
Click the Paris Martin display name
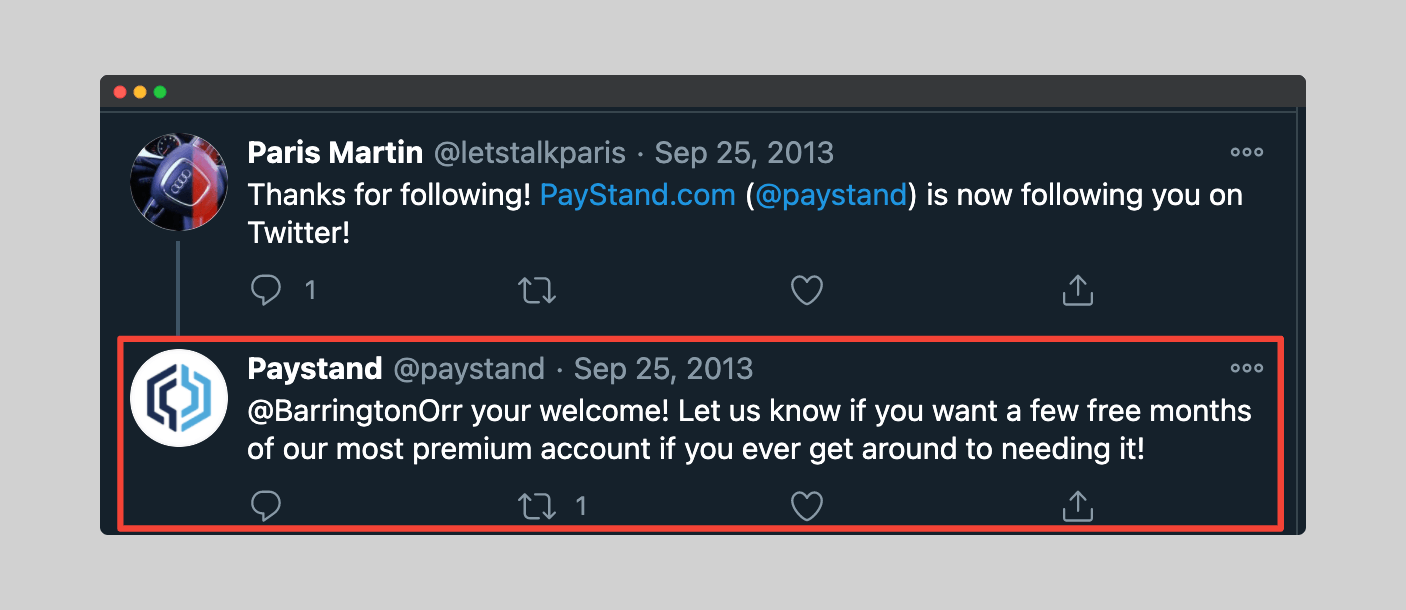[x=335, y=153]
